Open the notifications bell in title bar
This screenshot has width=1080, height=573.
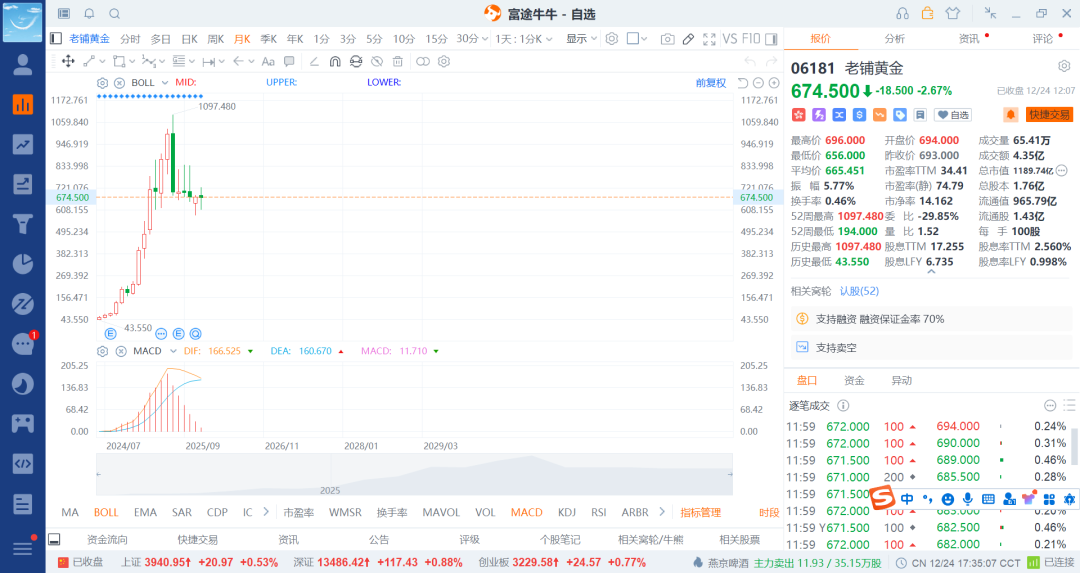[90, 14]
